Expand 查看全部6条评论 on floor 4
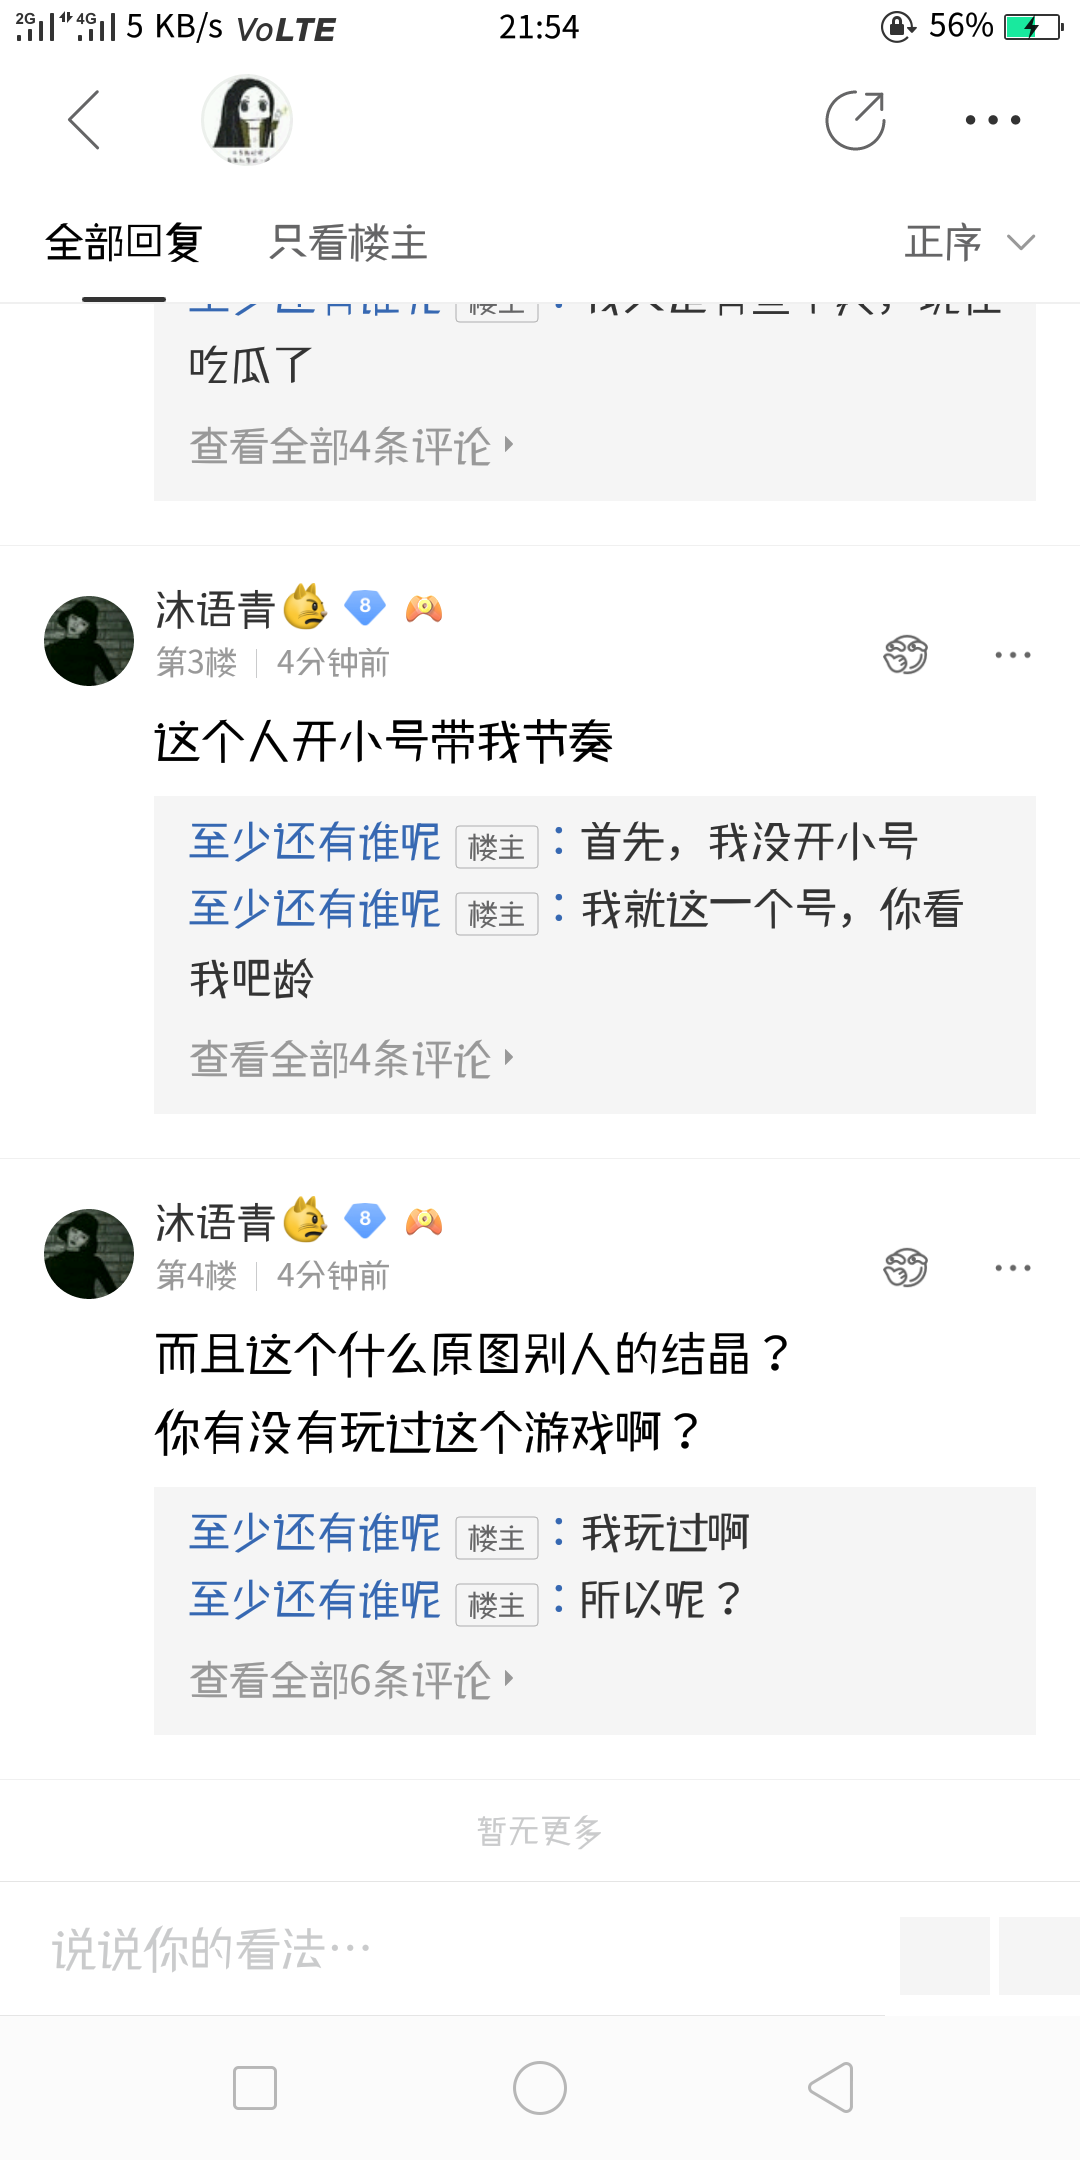 (x=351, y=1680)
